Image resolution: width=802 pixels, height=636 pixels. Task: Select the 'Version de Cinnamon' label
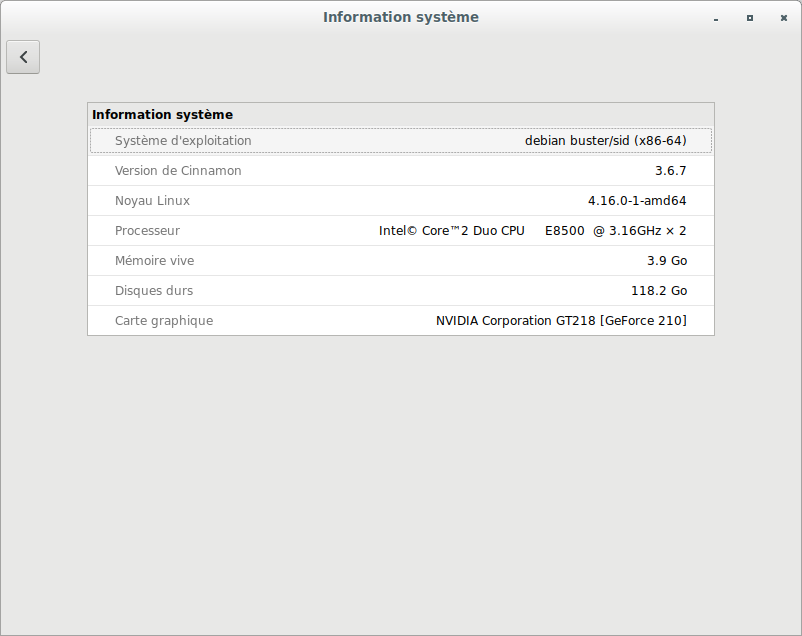178,171
